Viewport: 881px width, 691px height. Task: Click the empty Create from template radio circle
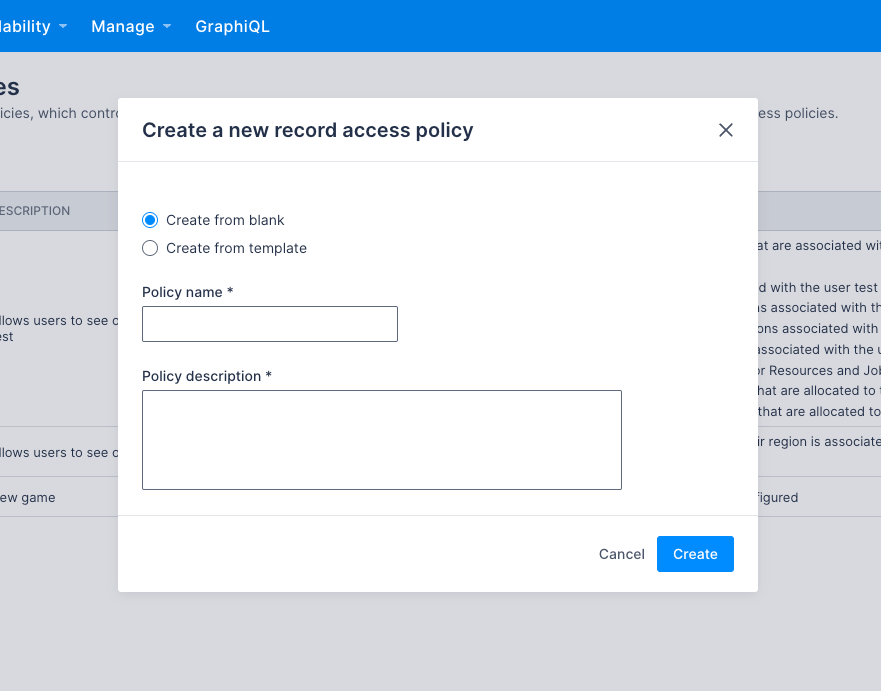[150, 248]
